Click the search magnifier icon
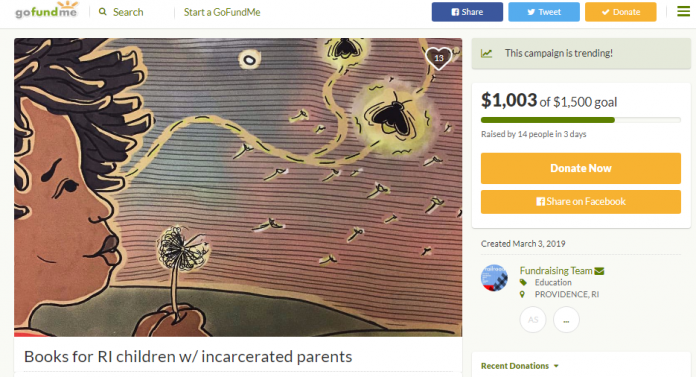The image size is (696, 377). (103, 12)
